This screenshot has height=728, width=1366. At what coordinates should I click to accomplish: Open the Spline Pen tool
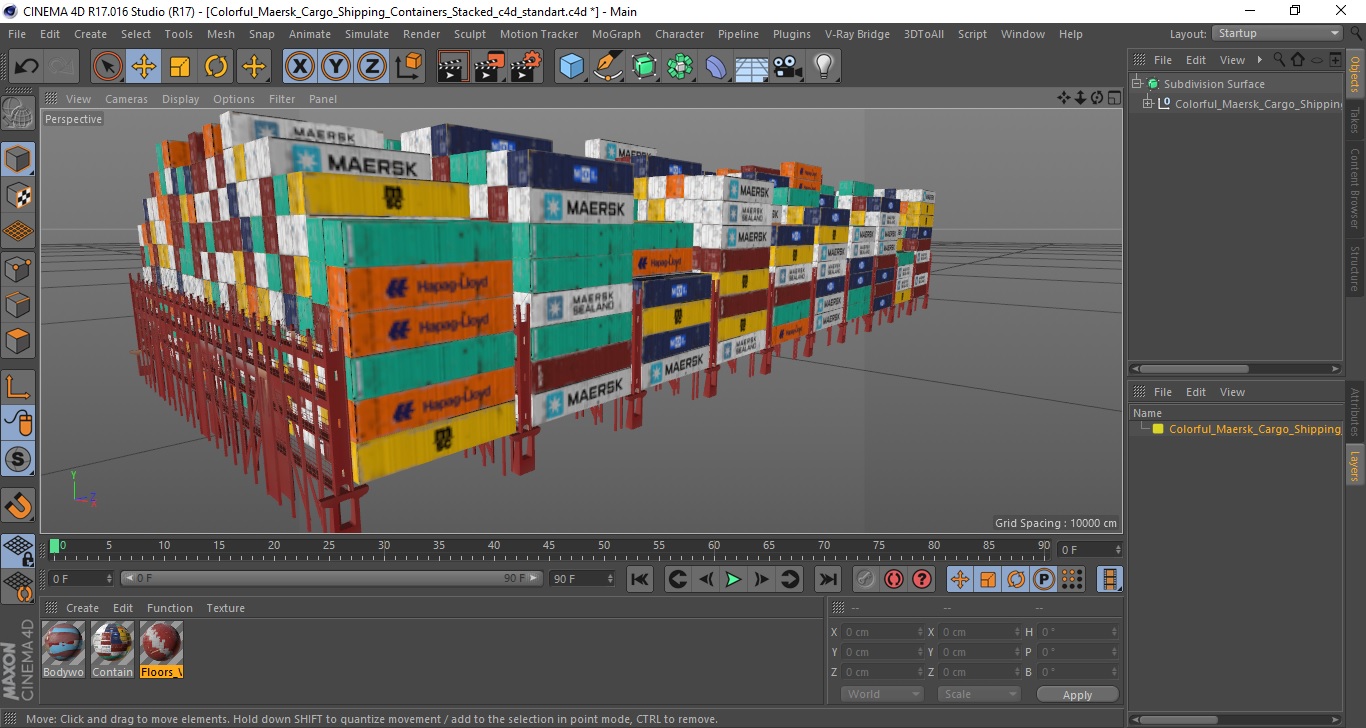[608, 67]
